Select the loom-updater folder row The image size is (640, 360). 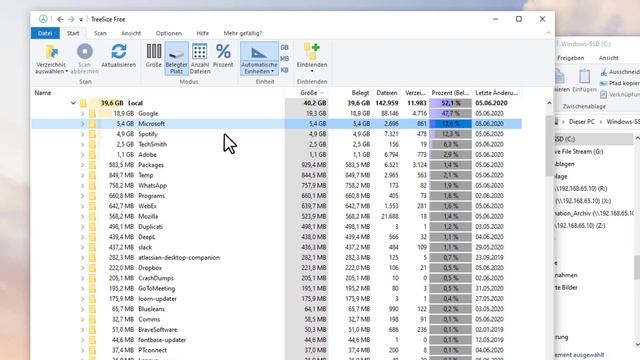(x=277, y=299)
